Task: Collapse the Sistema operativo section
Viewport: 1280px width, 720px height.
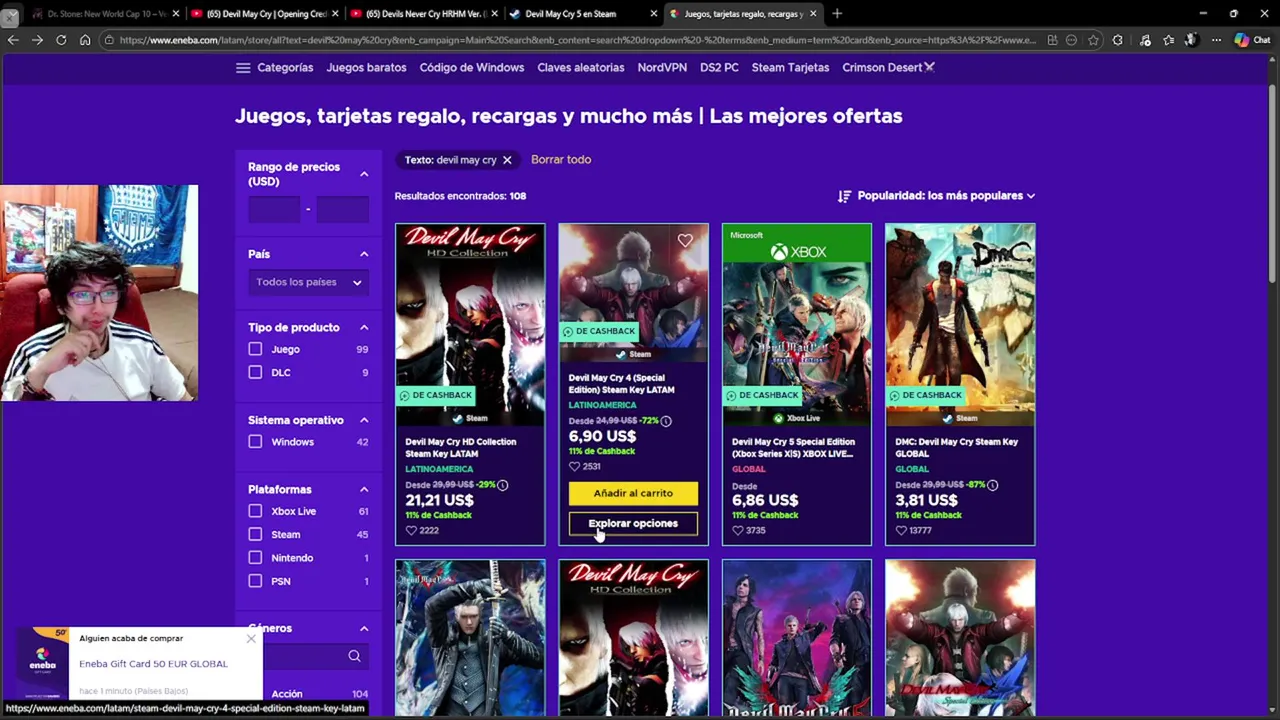Action: (364, 420)
